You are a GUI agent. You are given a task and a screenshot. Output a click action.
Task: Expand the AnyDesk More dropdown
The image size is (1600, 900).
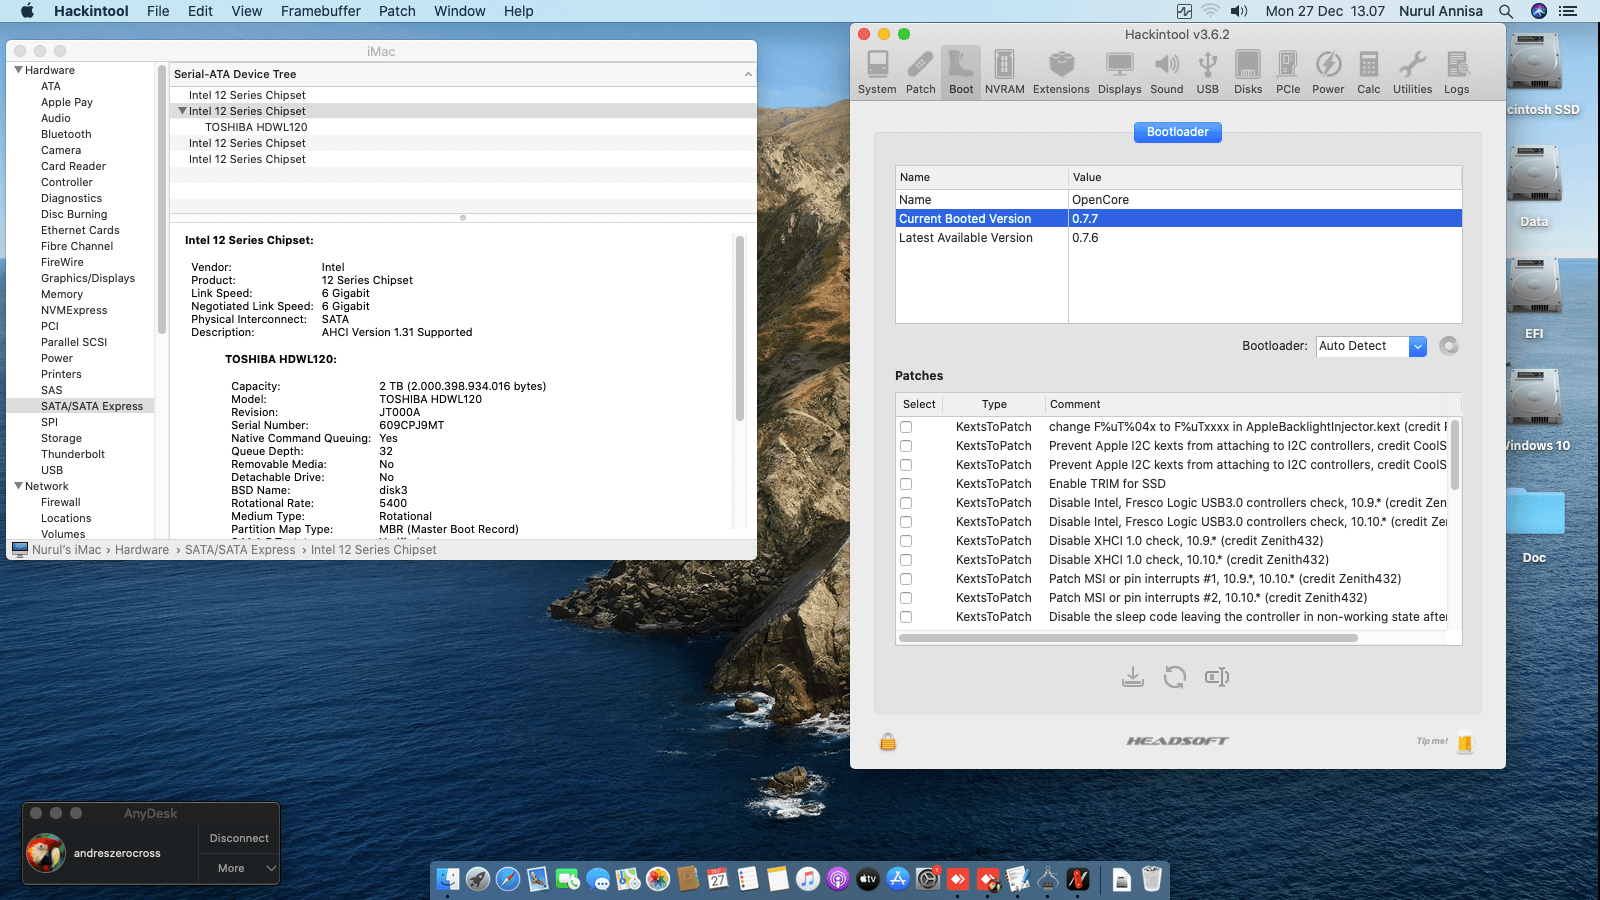point(239,868)
